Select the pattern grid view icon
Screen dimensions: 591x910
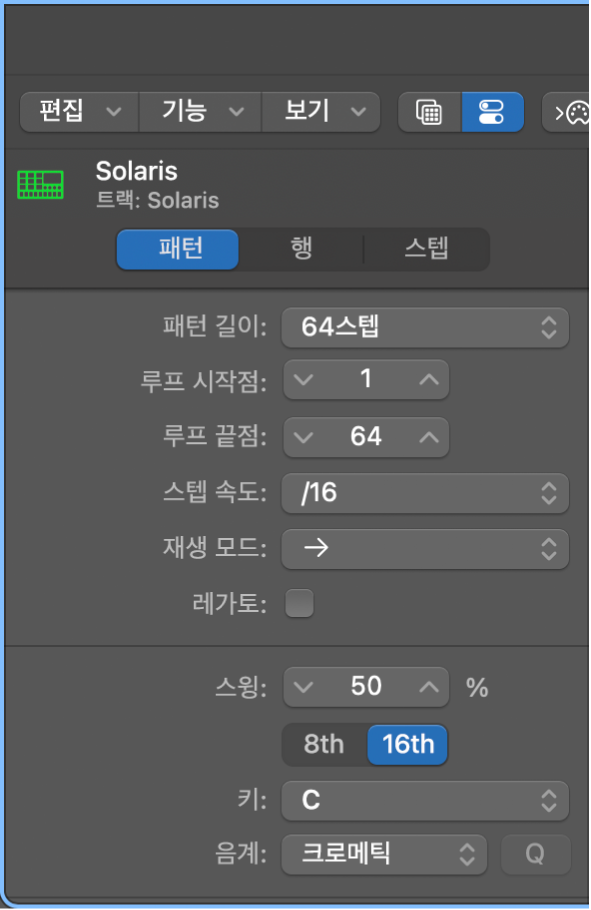pyautogui.click(x=429, y=111)
